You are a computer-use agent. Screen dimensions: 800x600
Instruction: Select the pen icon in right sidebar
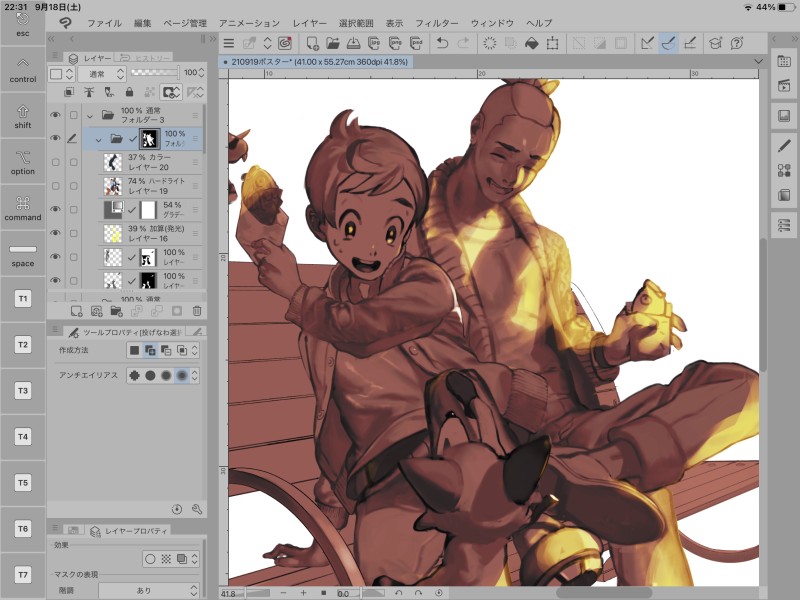click(x=784, y=145)
